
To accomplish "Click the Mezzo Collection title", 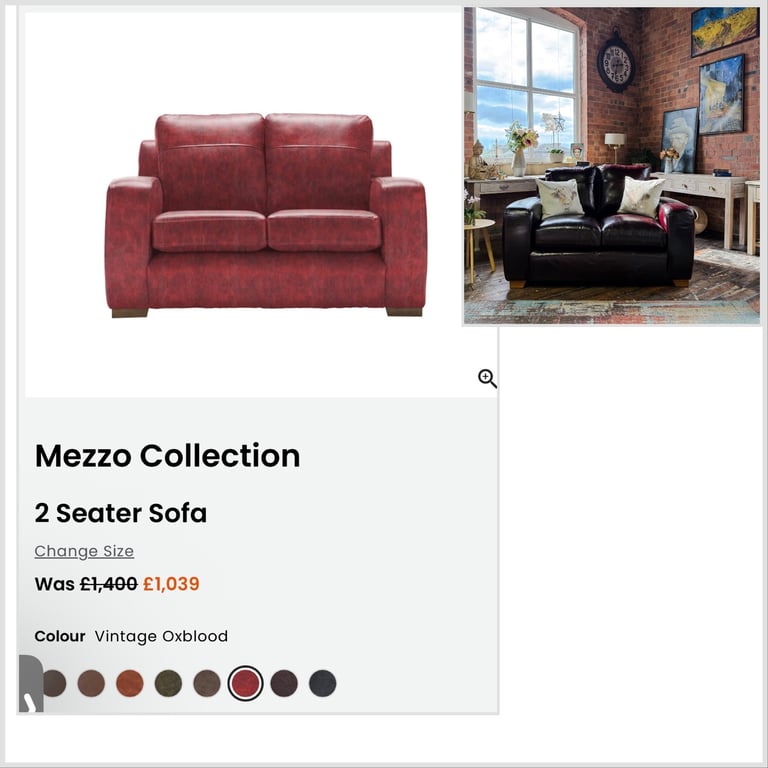I will (168, 456).
